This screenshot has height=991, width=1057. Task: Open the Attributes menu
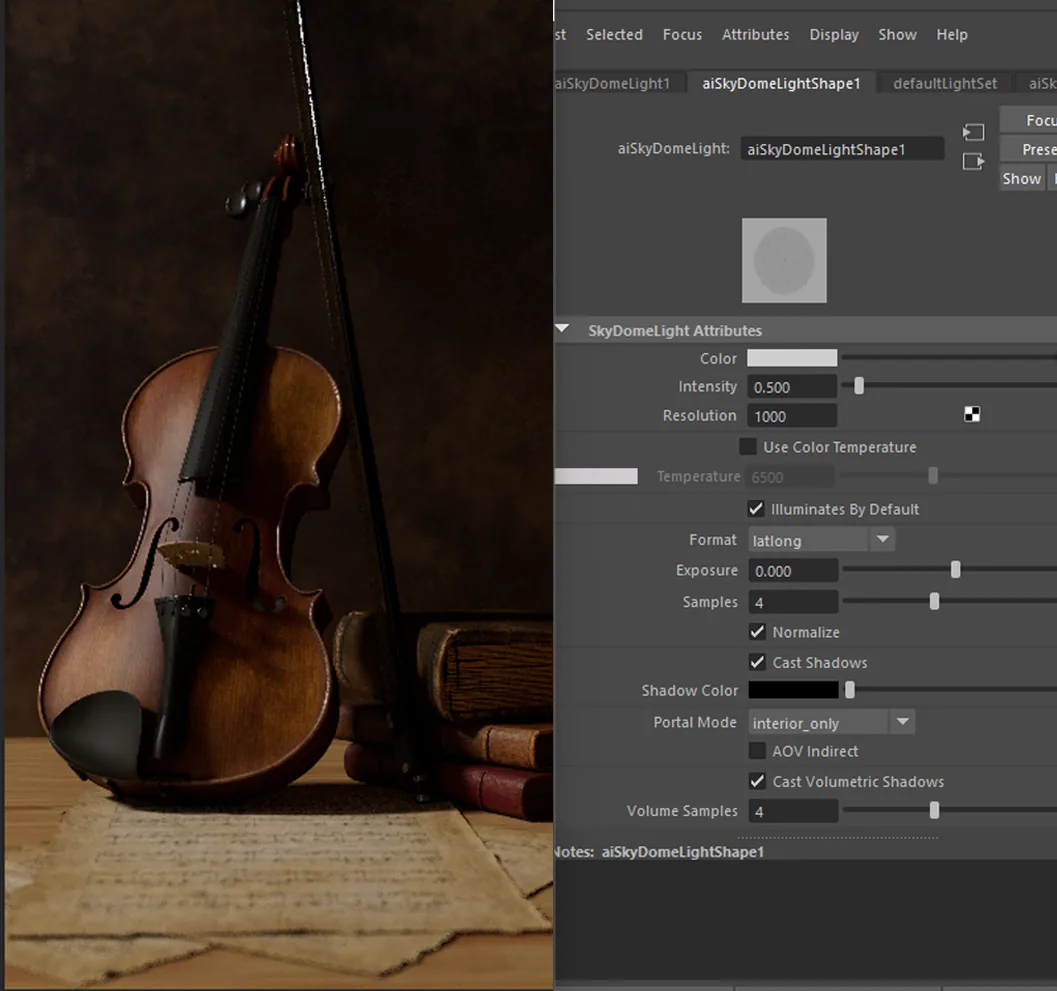pyautogui.click(x=755, y=34)
